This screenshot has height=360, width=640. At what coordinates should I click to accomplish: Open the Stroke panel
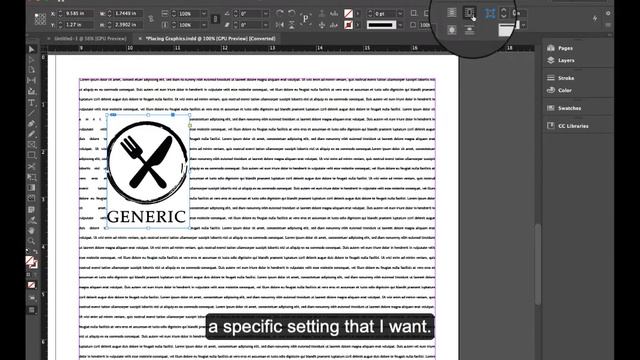tap(560, 78)
